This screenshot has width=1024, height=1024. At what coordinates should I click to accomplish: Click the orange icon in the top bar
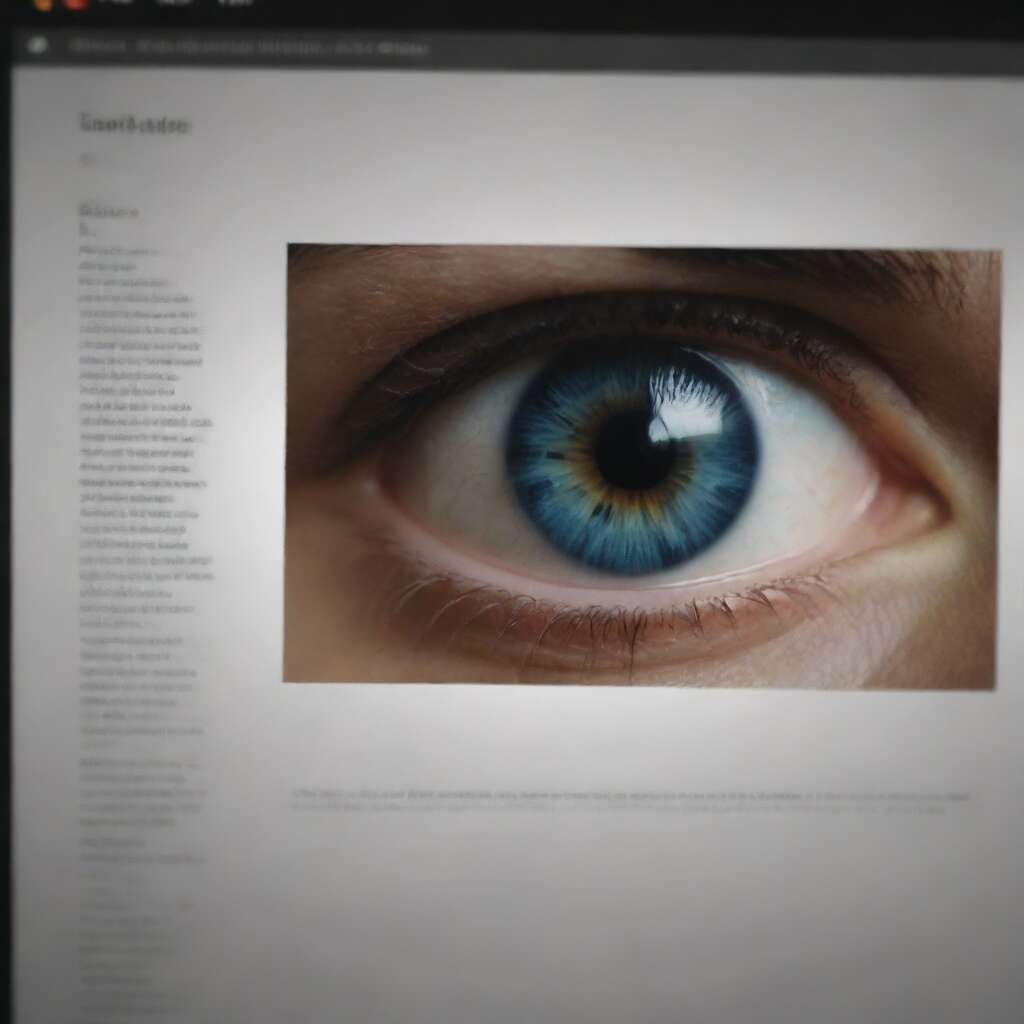pyautogui.click(x=43, y=3)
